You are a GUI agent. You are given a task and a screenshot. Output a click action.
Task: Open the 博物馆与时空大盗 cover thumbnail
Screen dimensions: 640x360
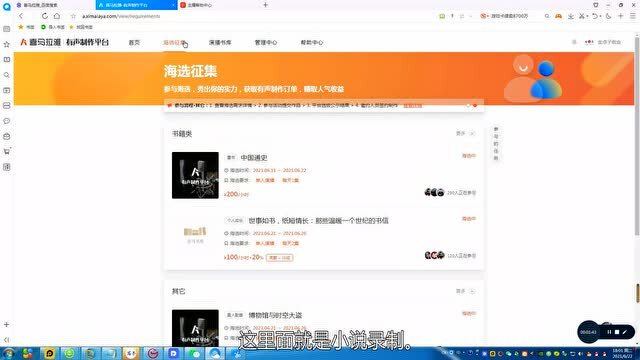[195, 328]
